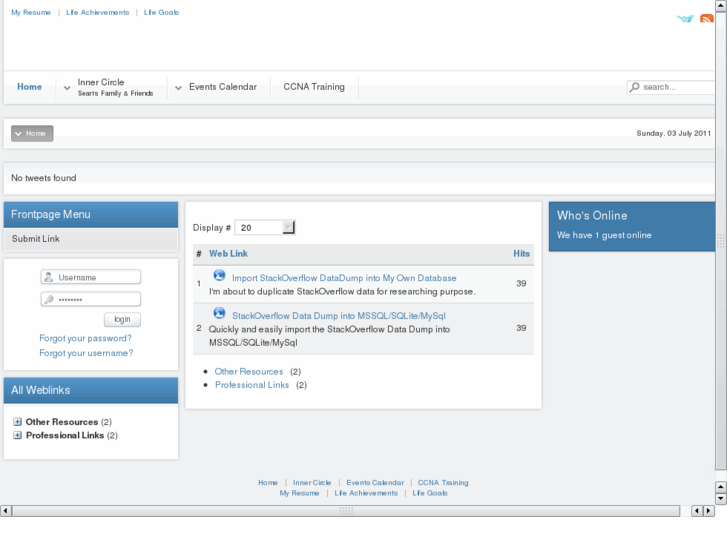The width and height of the screenshot is (727, 545).
Task: Click scroll-right arrow at end of horizontal scrollbar
Action: (x=708, y=511)
